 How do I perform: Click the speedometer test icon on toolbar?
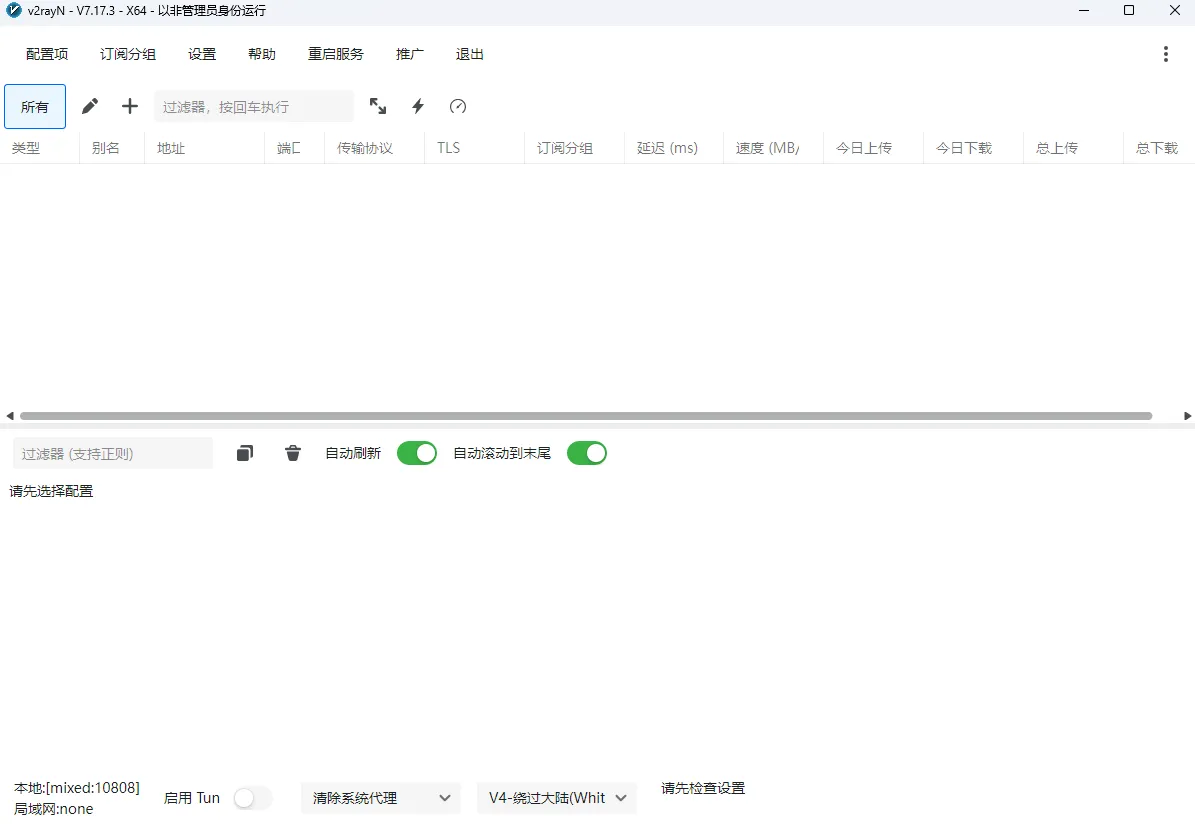tap(458, 106)
